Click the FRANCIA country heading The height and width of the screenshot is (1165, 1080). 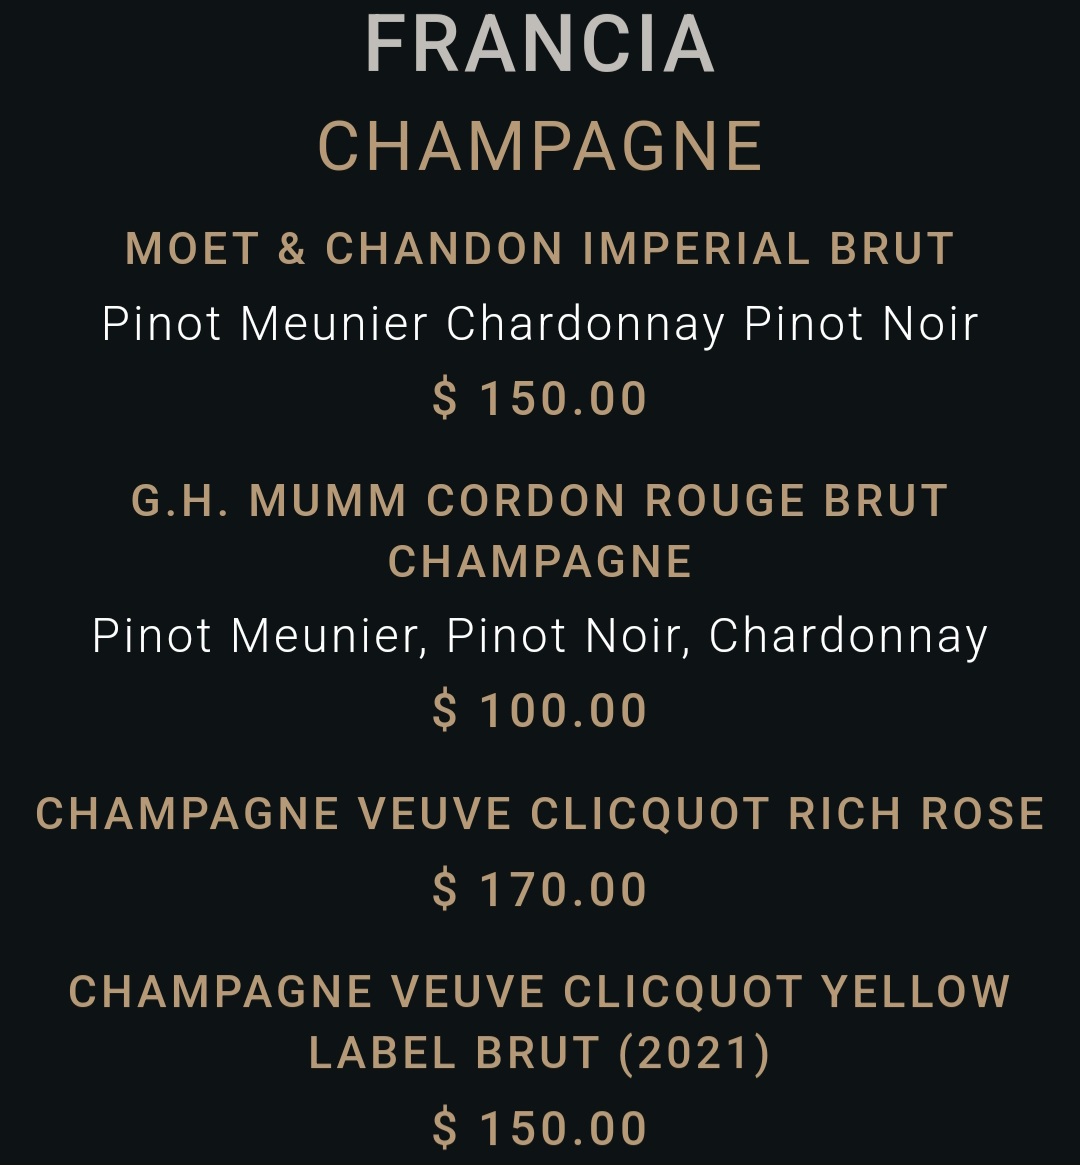(540, 45)
